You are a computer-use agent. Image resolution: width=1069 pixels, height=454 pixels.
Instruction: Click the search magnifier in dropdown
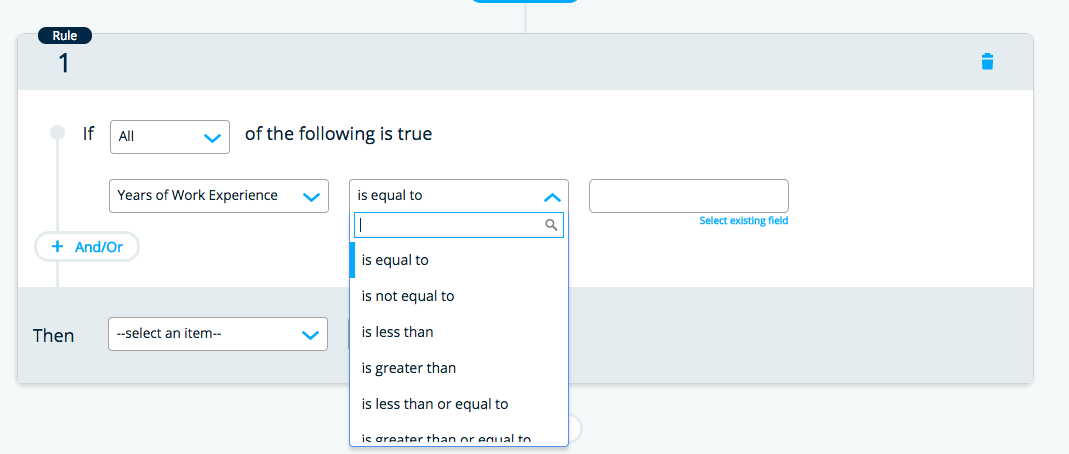click(551, 226)
